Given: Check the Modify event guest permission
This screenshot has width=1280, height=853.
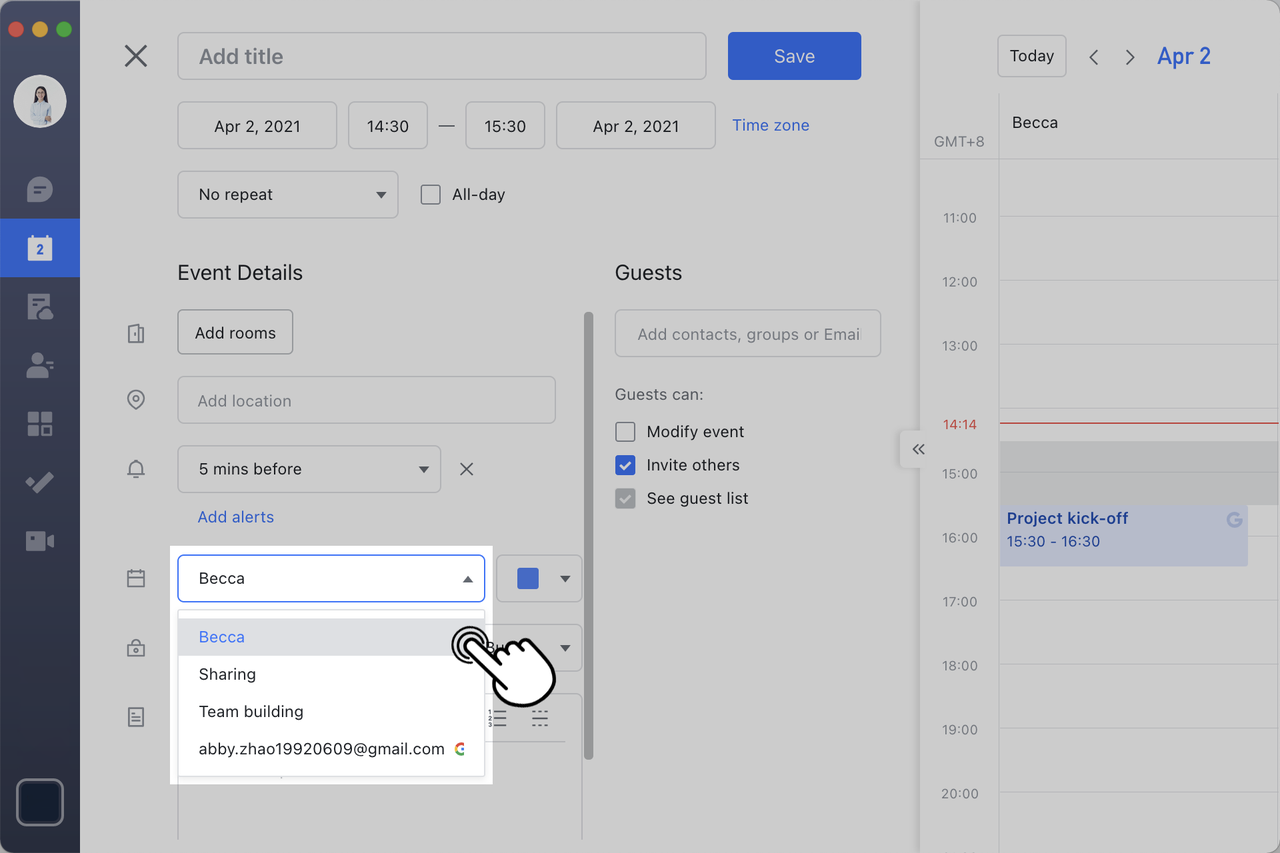Looking at the screenshot, I should coord(625,432).
